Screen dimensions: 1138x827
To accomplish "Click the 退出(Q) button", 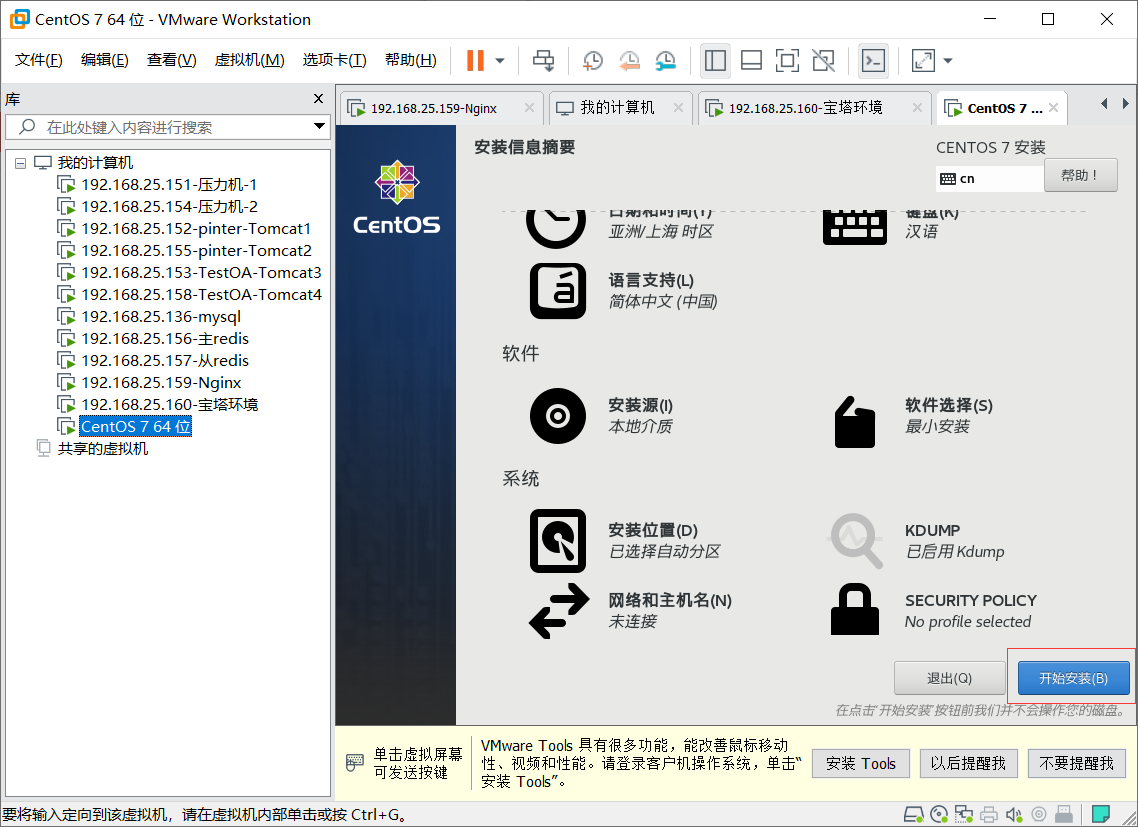I will coord(949,678).
